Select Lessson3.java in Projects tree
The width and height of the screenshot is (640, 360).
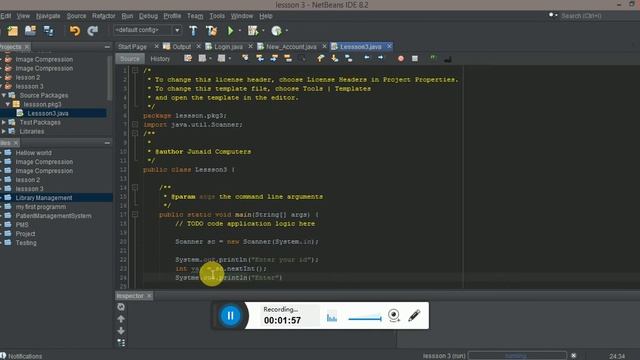[x=48, y=113]
